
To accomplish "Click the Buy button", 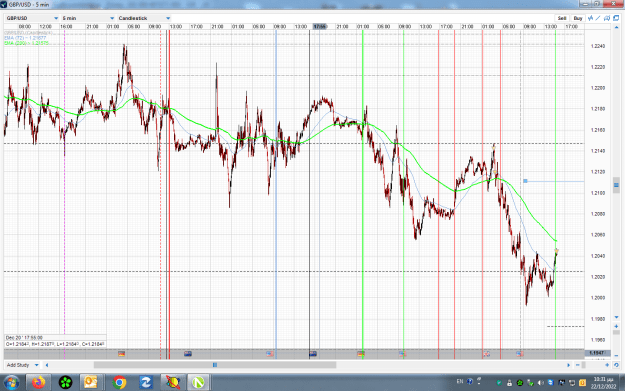I will tap(578, 18).
